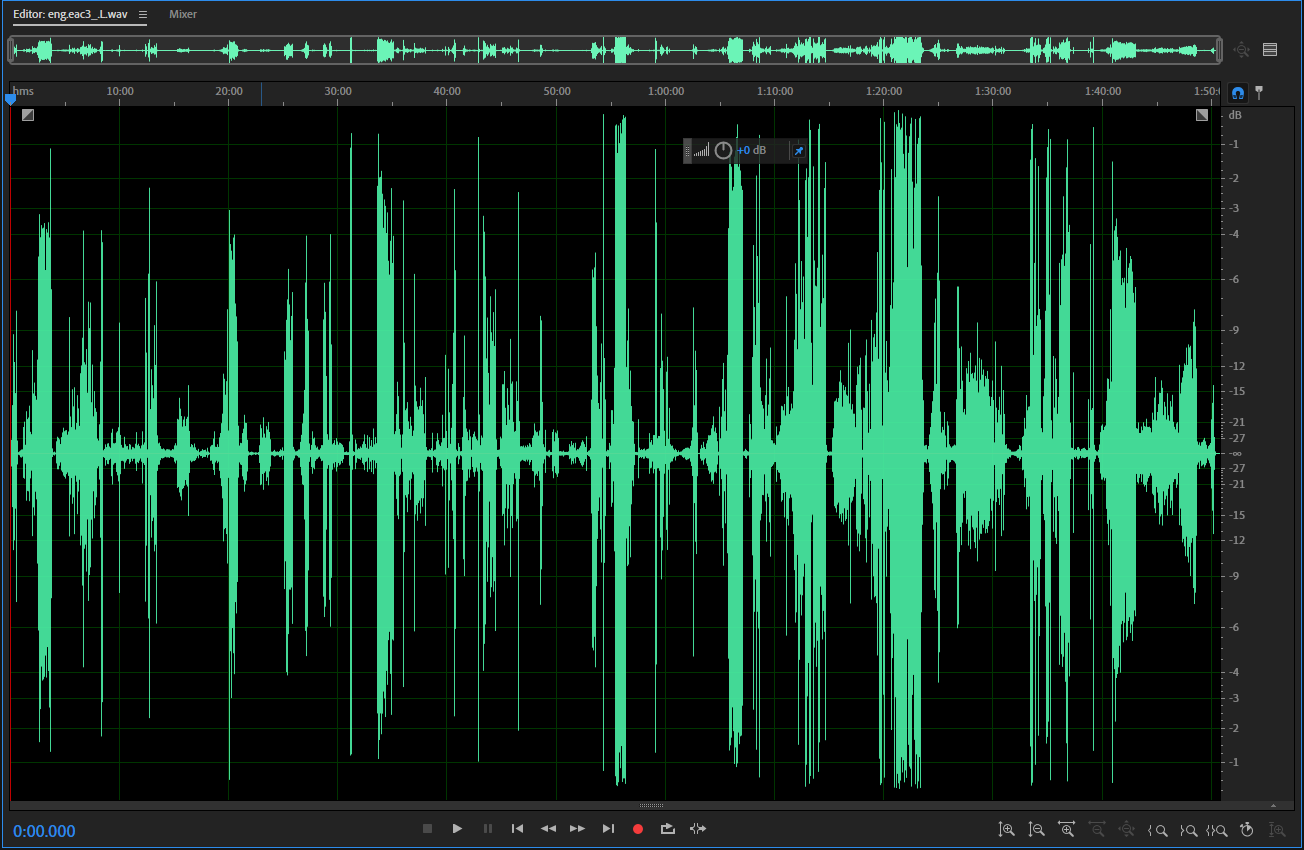Select the Editor eng.eac3_L.wav tab
The height and width of the screenshot is (850, 1304).
click(x=70, y=15)
